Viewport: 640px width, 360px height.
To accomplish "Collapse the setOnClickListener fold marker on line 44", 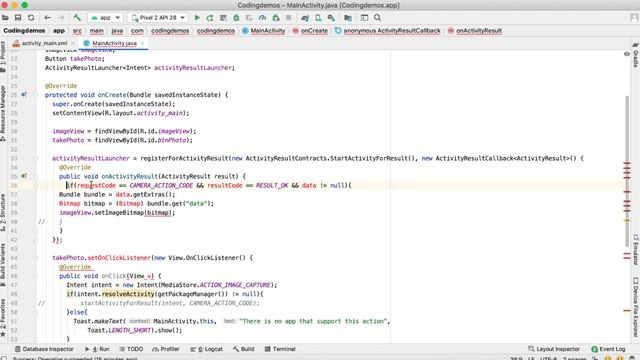I will [x=36, y=258].
